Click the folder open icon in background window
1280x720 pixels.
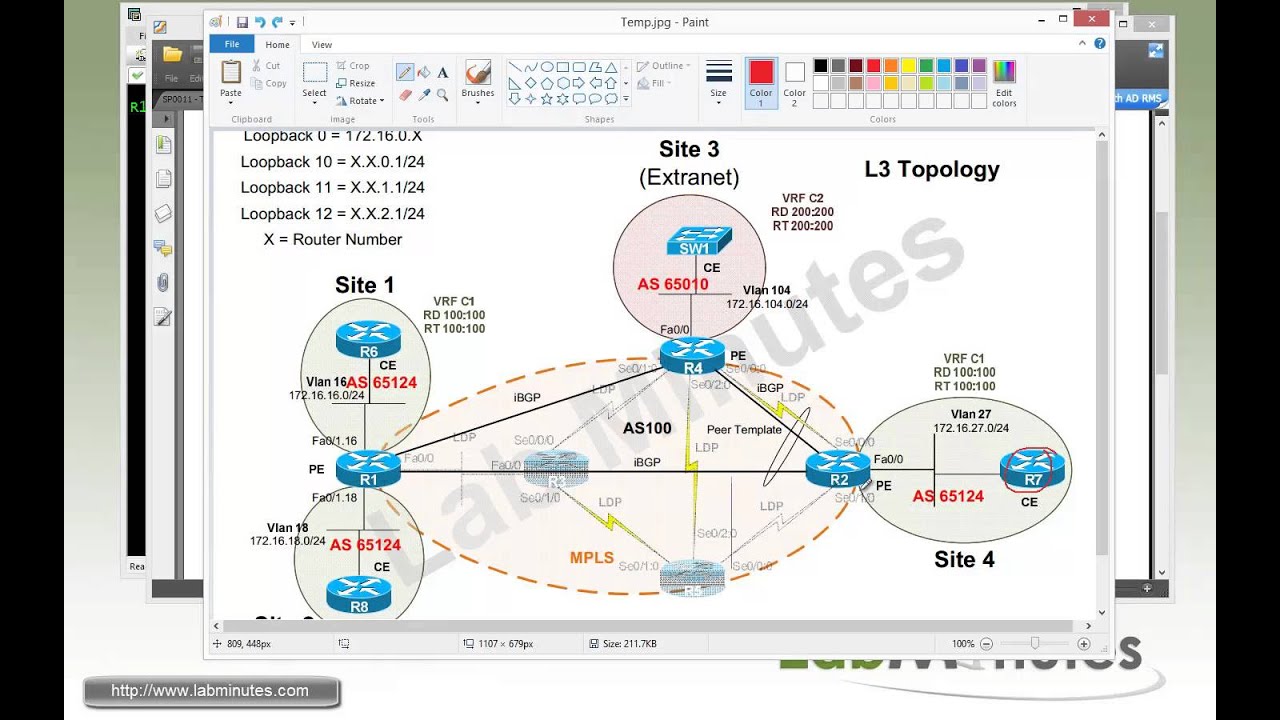point(172,54)
